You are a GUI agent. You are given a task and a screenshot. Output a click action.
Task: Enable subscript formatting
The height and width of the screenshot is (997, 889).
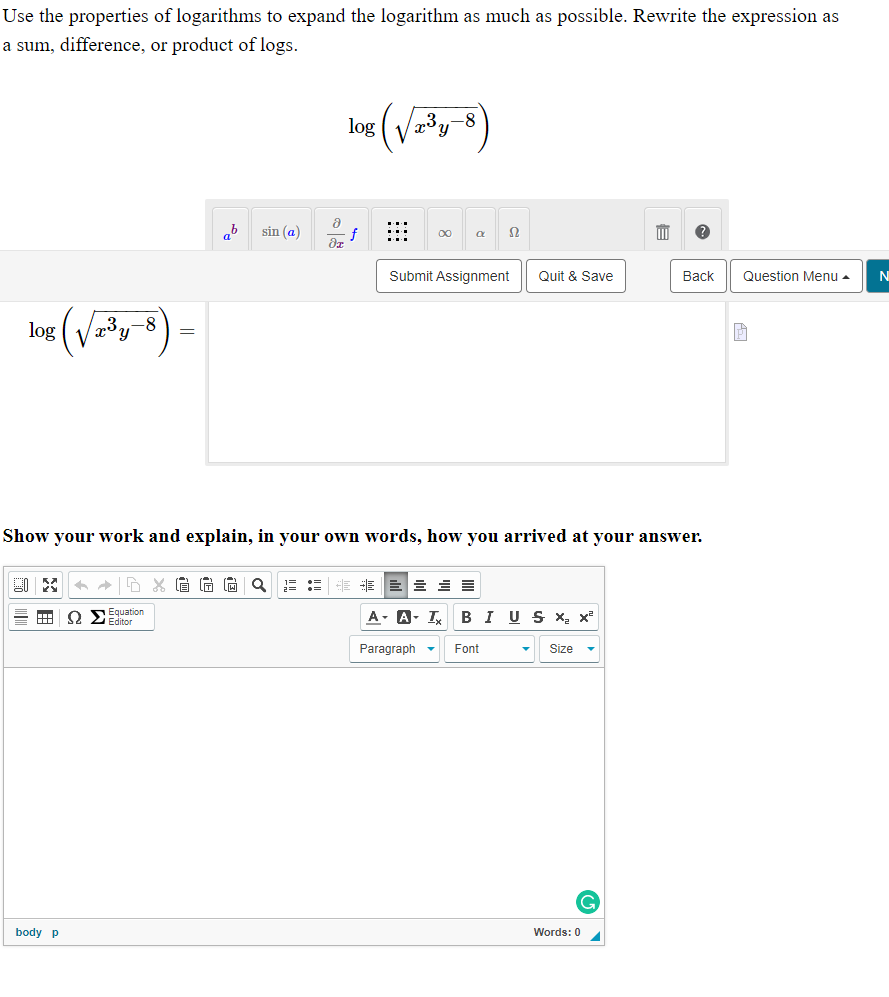click(562, 617)
